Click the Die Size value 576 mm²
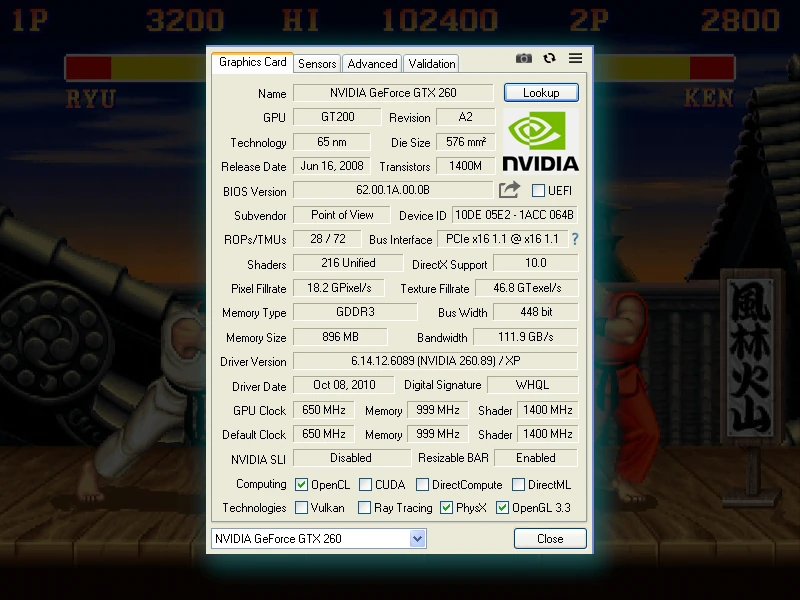The image size is (800, 600). [465, 142]
